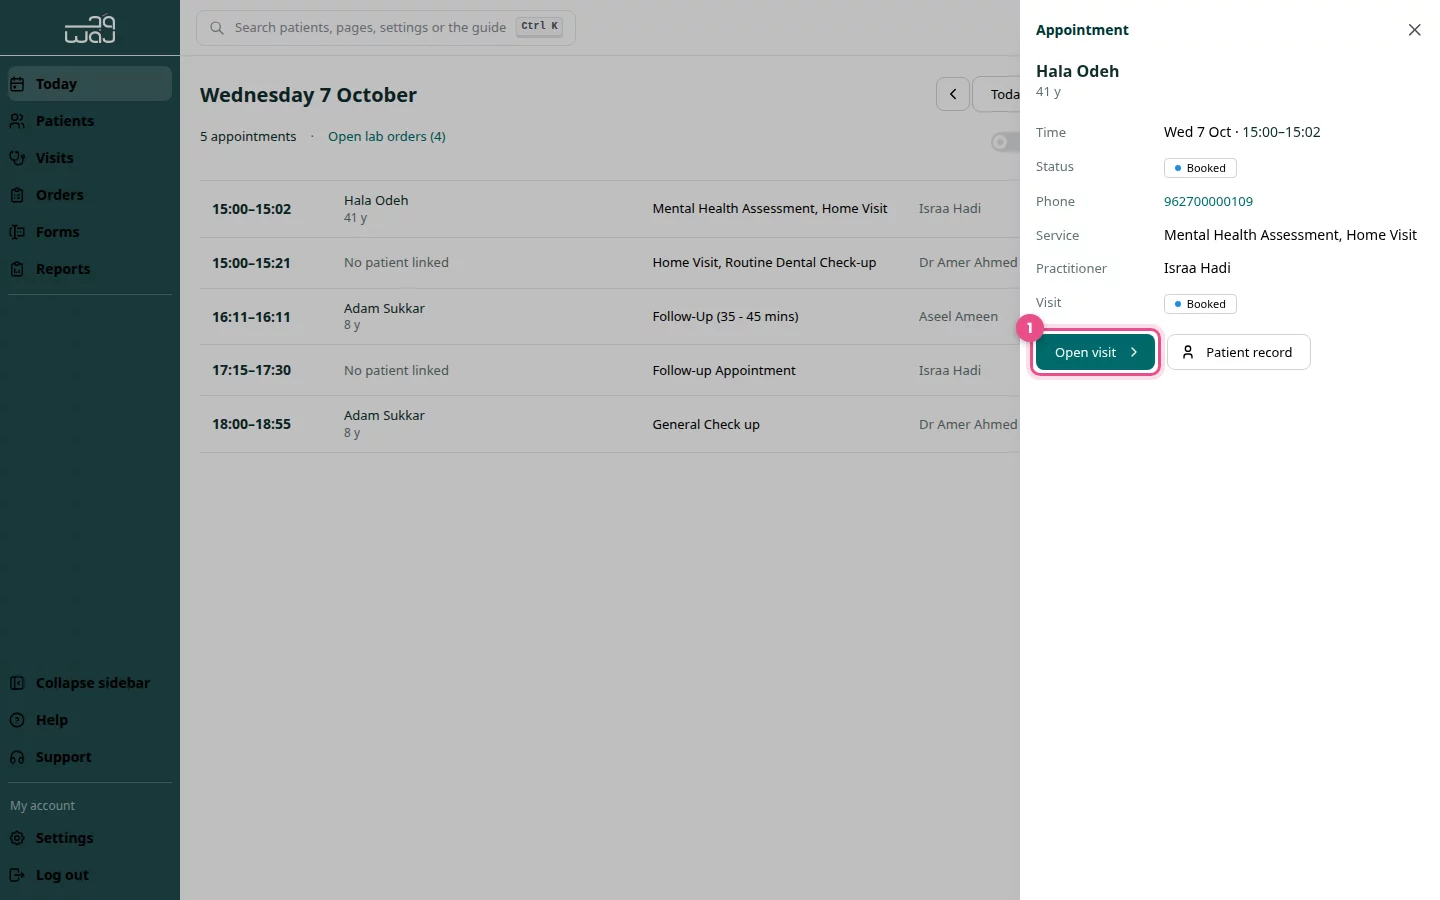Click the Collapse sidebar icon
Viewport: 1440px width, 900px height.
pyautogui.click(x=17, y=683)
